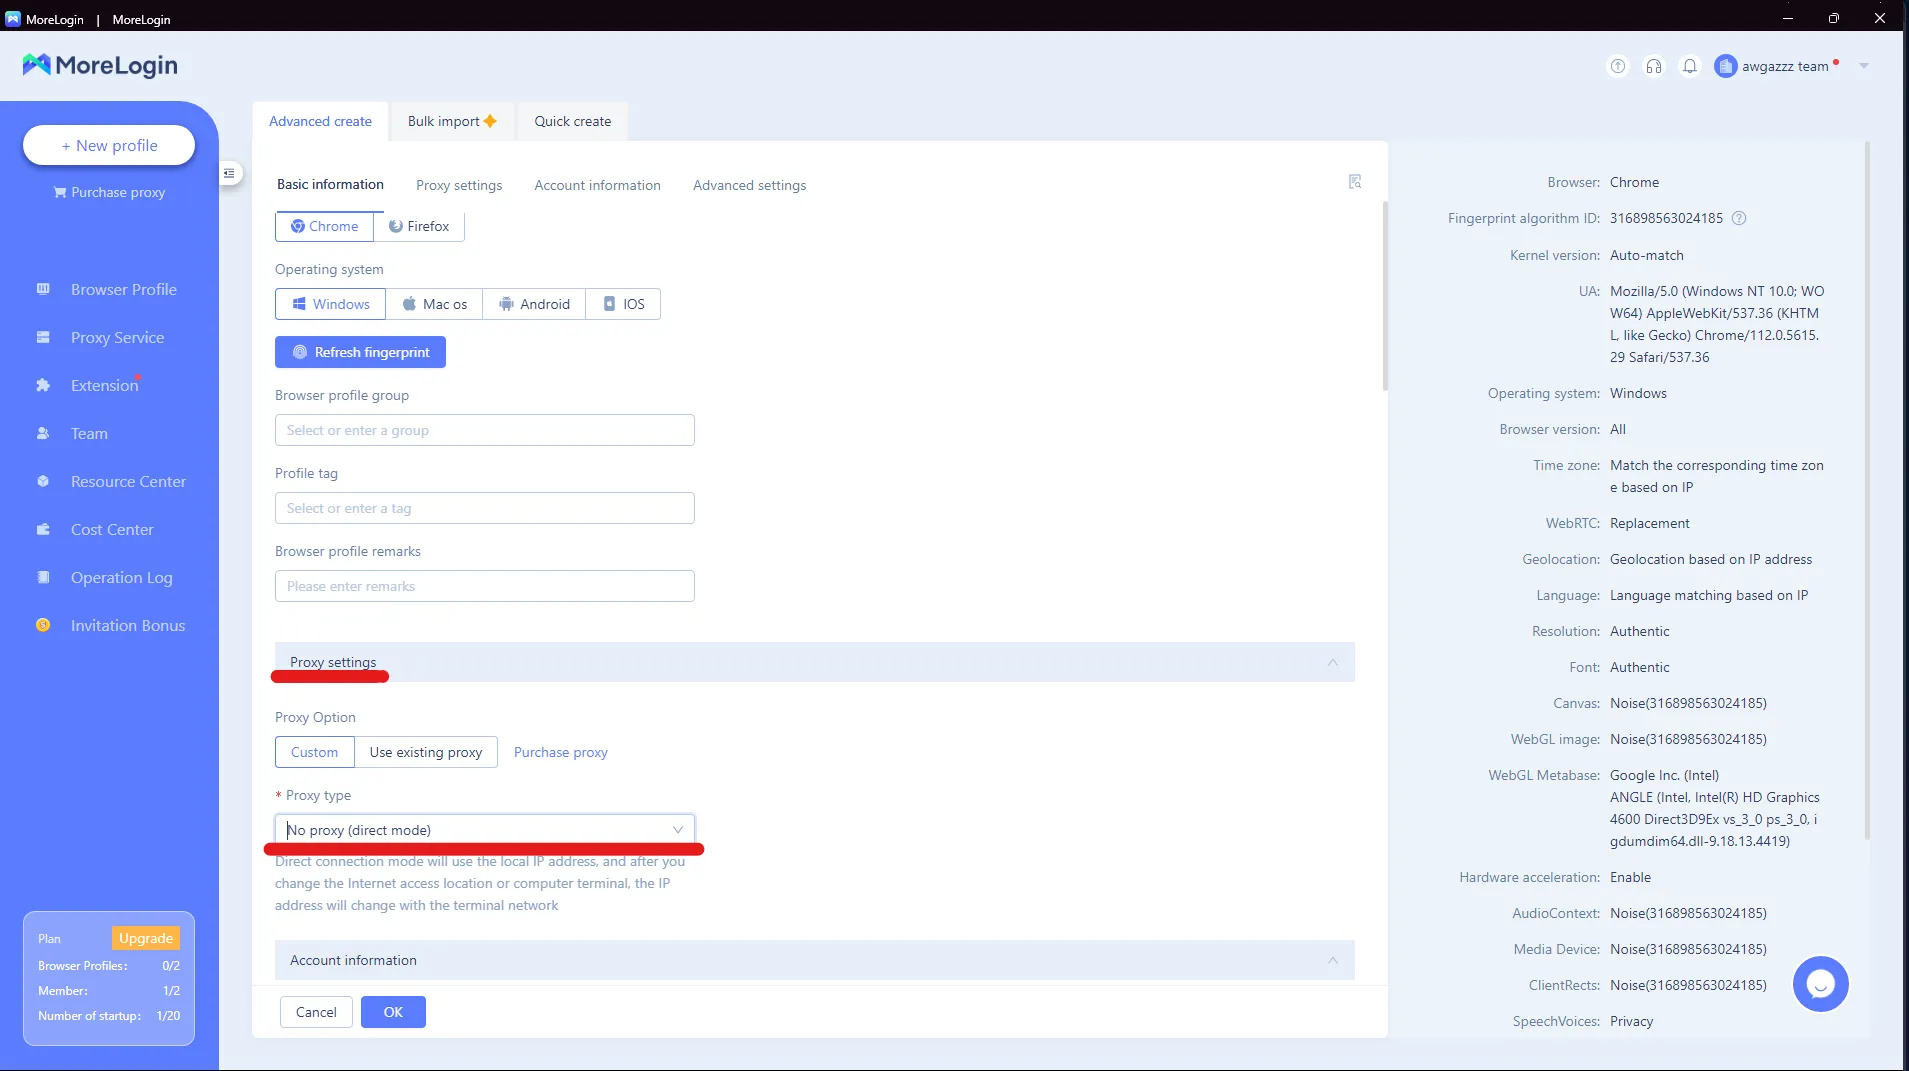1909x1071 pixels.
Task: Switch to the Quick create tab
Action: pyautogui.click(x=572, y=121)
